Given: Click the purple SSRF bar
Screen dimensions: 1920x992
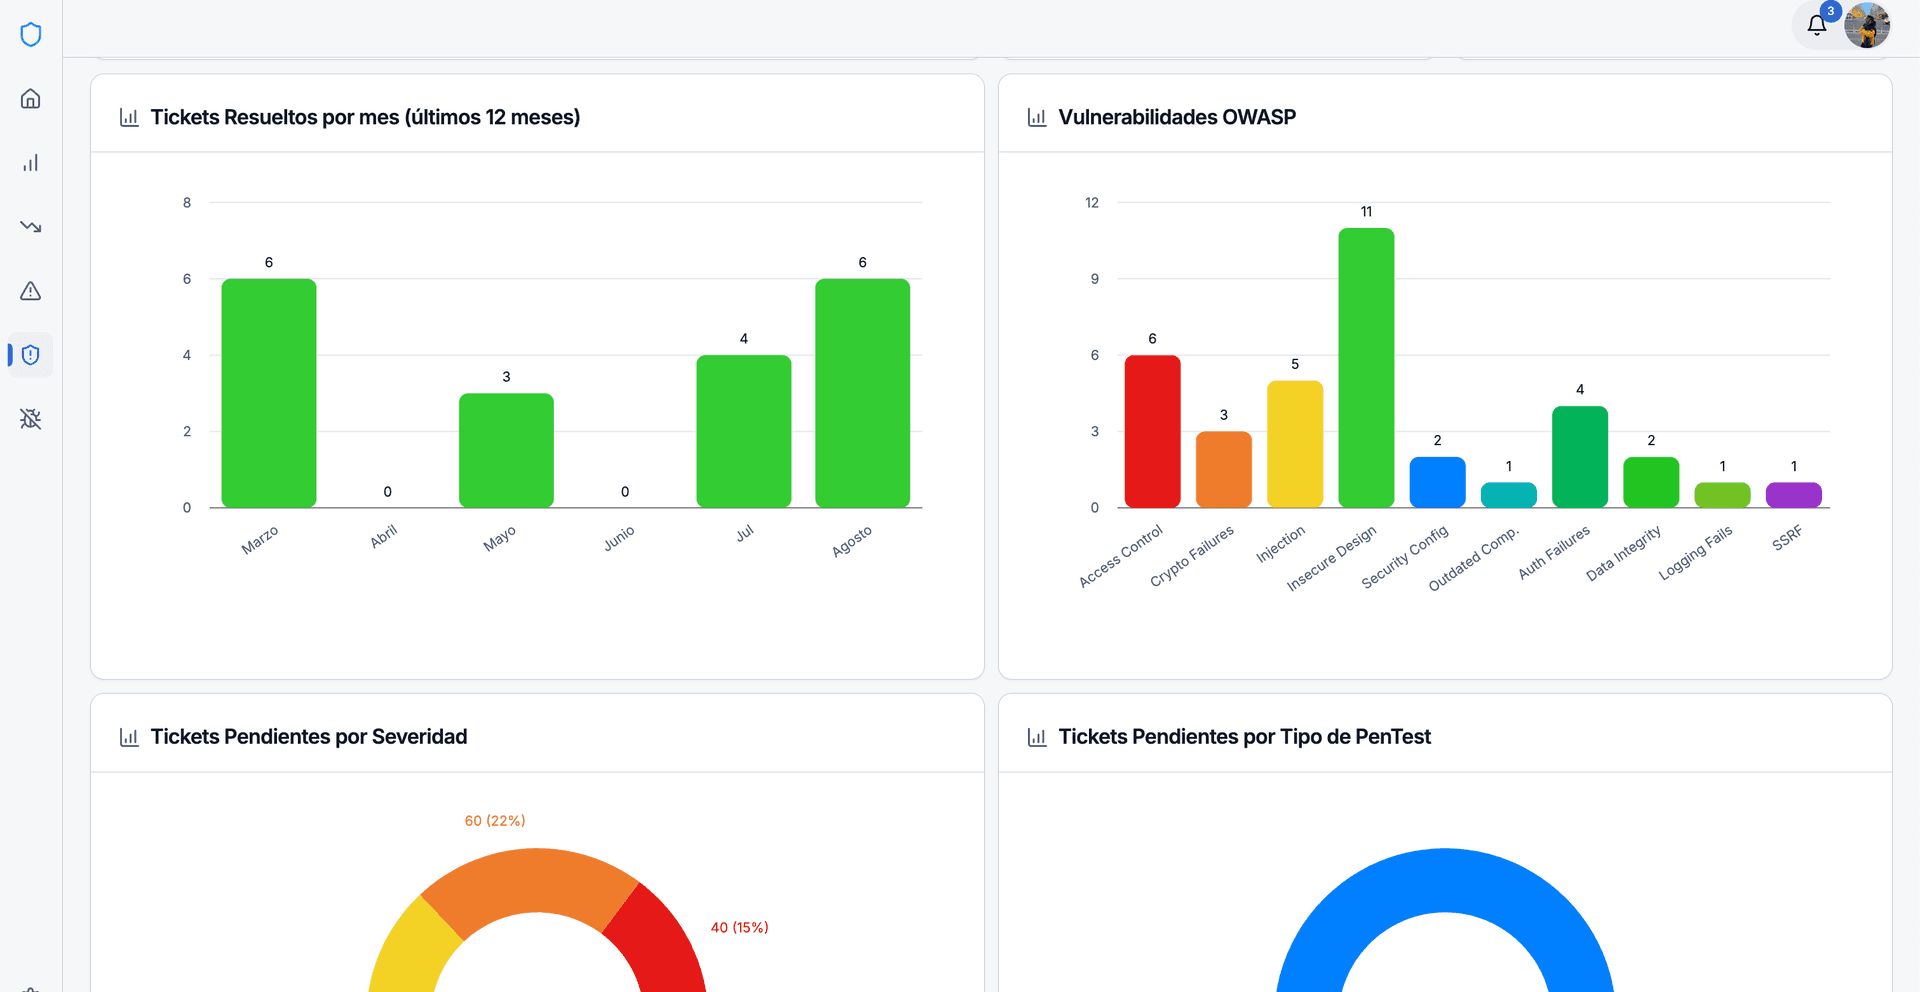Looking at the screenshot, I should click(1794, 495).
